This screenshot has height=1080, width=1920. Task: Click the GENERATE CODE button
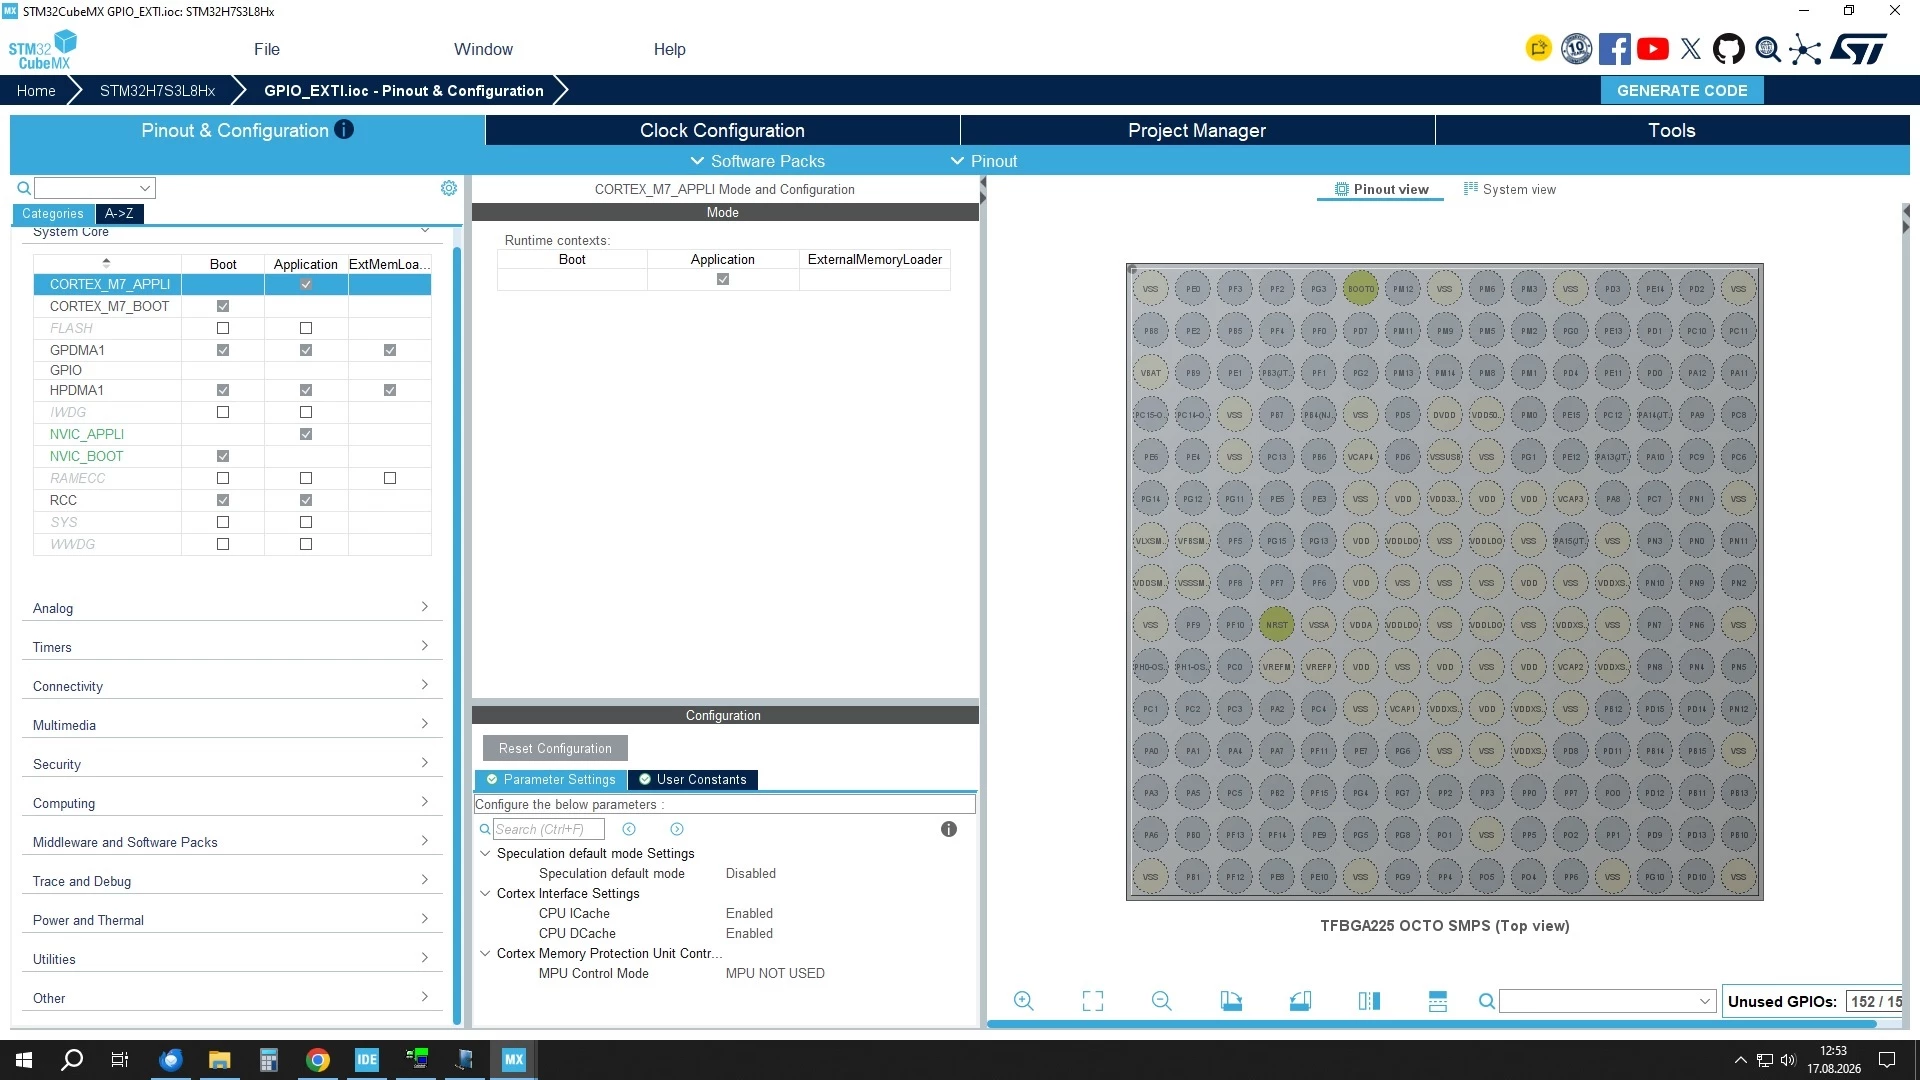click(1682, 90)
